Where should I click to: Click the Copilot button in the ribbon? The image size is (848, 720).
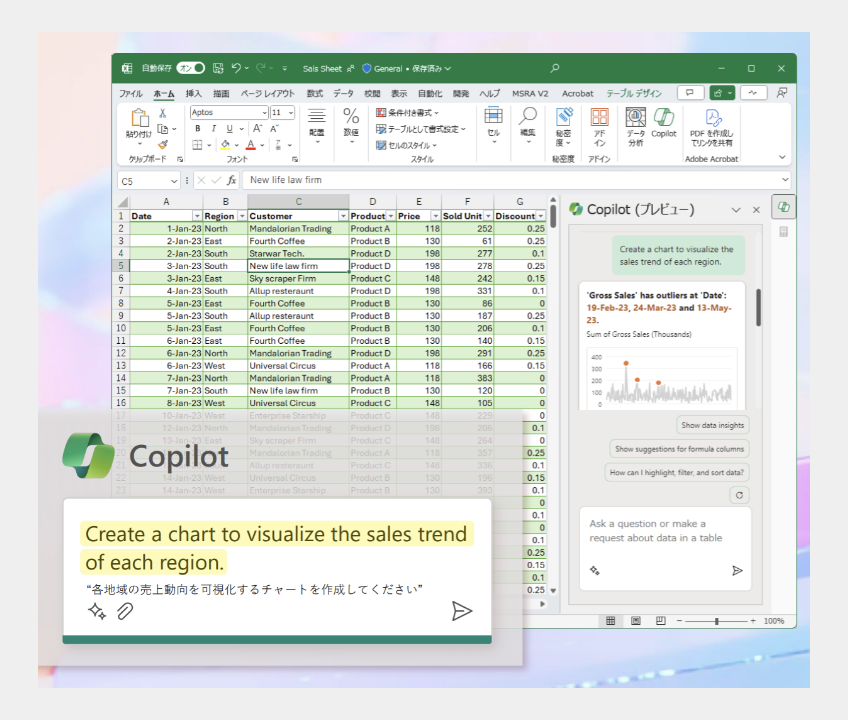(664, 123)
